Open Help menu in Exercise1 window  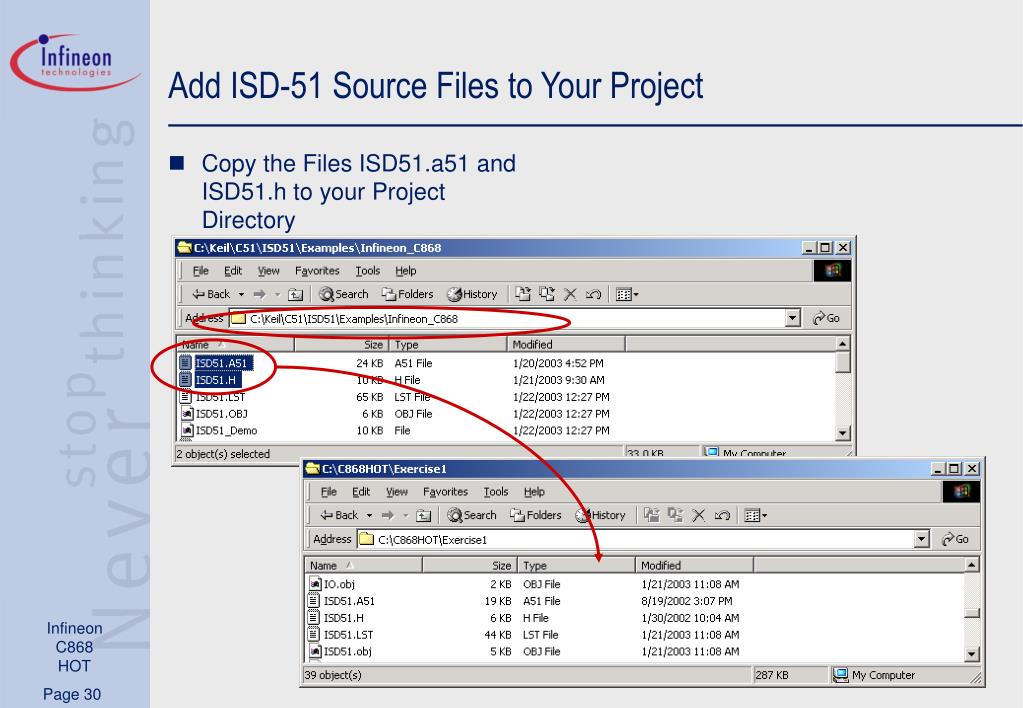[534, 492]
